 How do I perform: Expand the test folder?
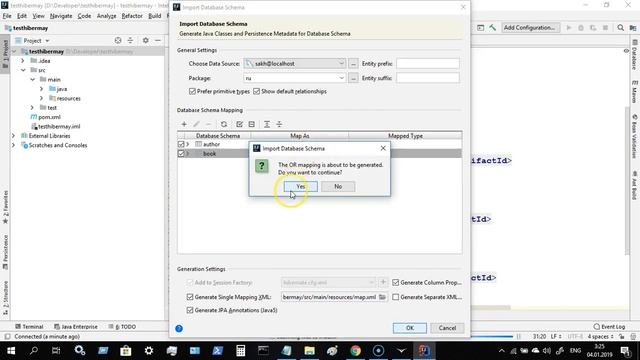coord(33,108)
